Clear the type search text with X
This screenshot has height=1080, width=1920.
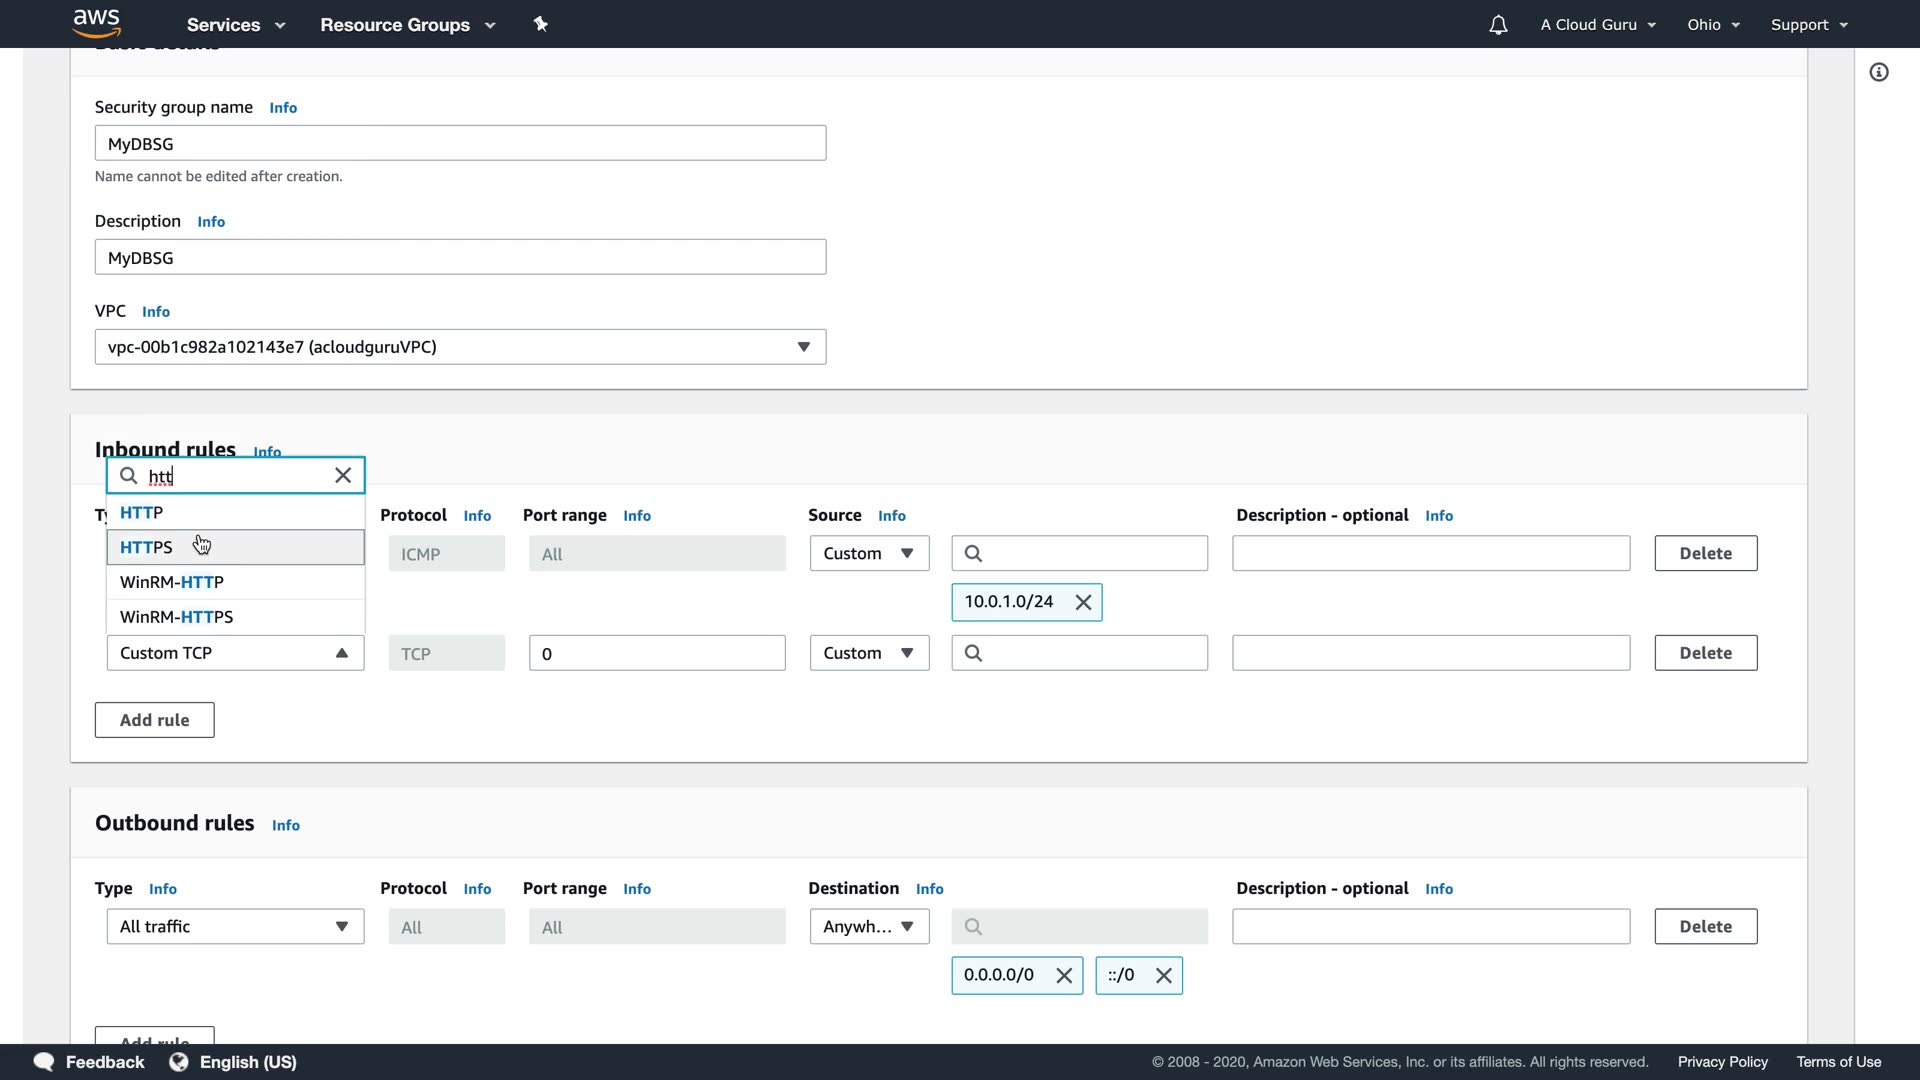point(343,475)
